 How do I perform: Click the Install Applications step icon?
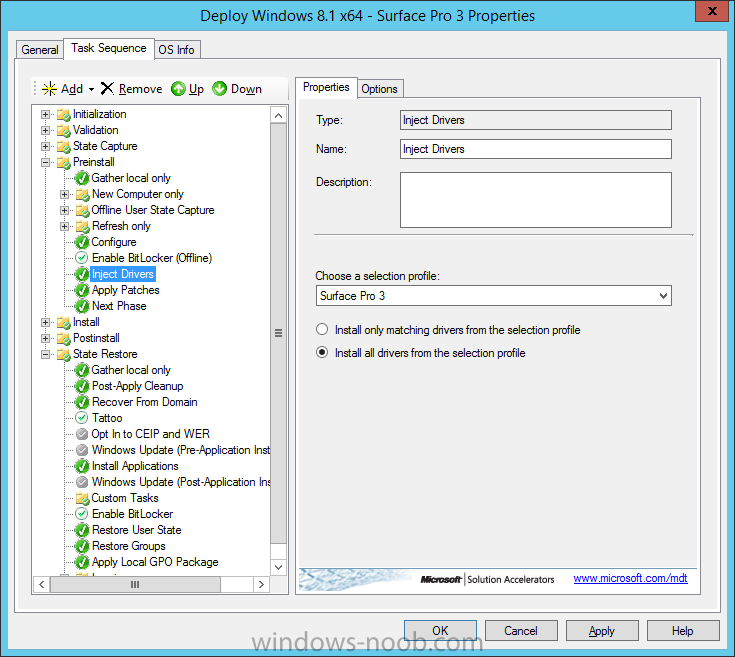click(x=82, y=466)
